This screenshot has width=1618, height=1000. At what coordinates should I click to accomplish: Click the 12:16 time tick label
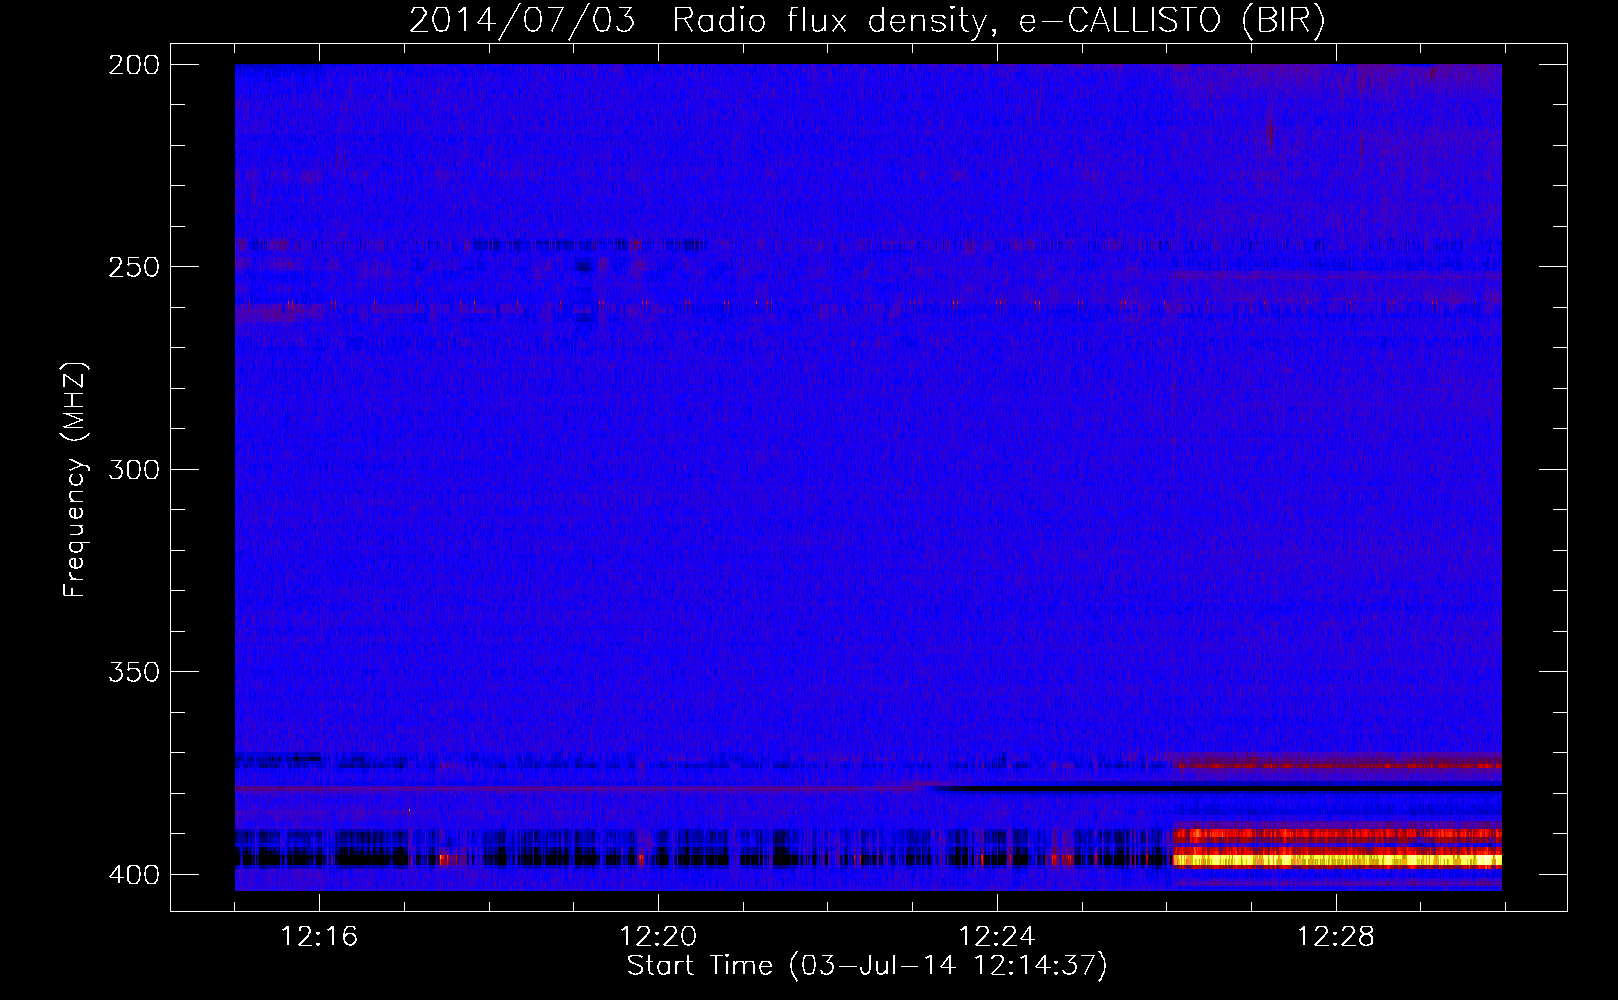[x=319, y=936]
